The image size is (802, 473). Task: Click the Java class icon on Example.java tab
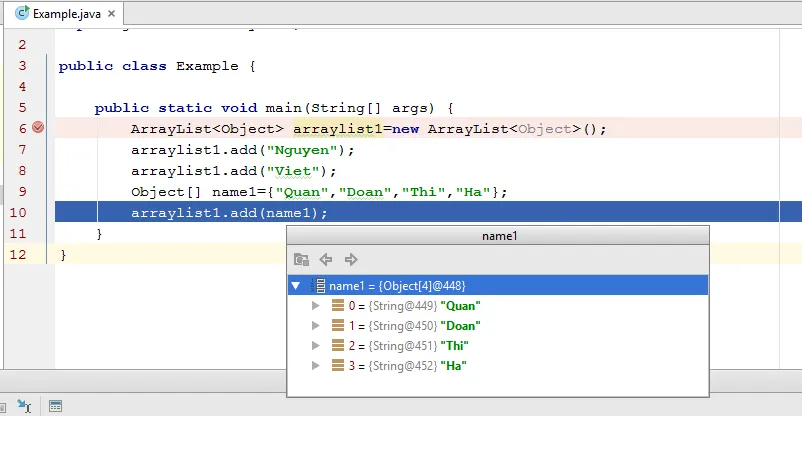click(x=22, y=13)
